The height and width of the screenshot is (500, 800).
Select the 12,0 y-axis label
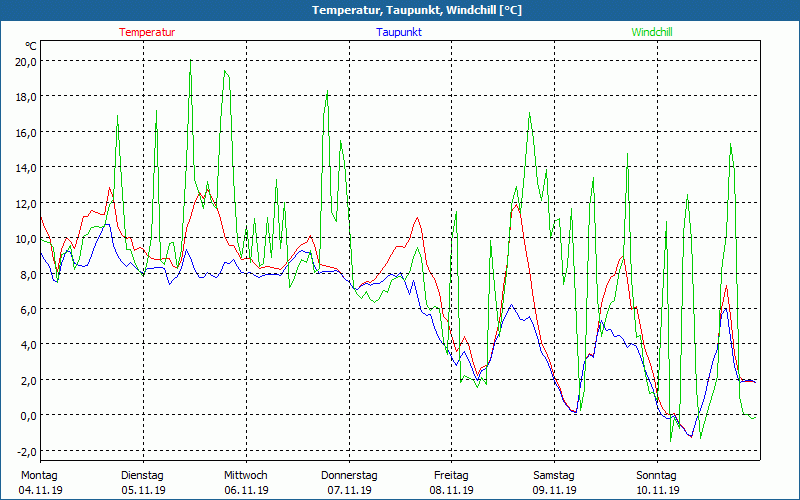coord(26,203)
